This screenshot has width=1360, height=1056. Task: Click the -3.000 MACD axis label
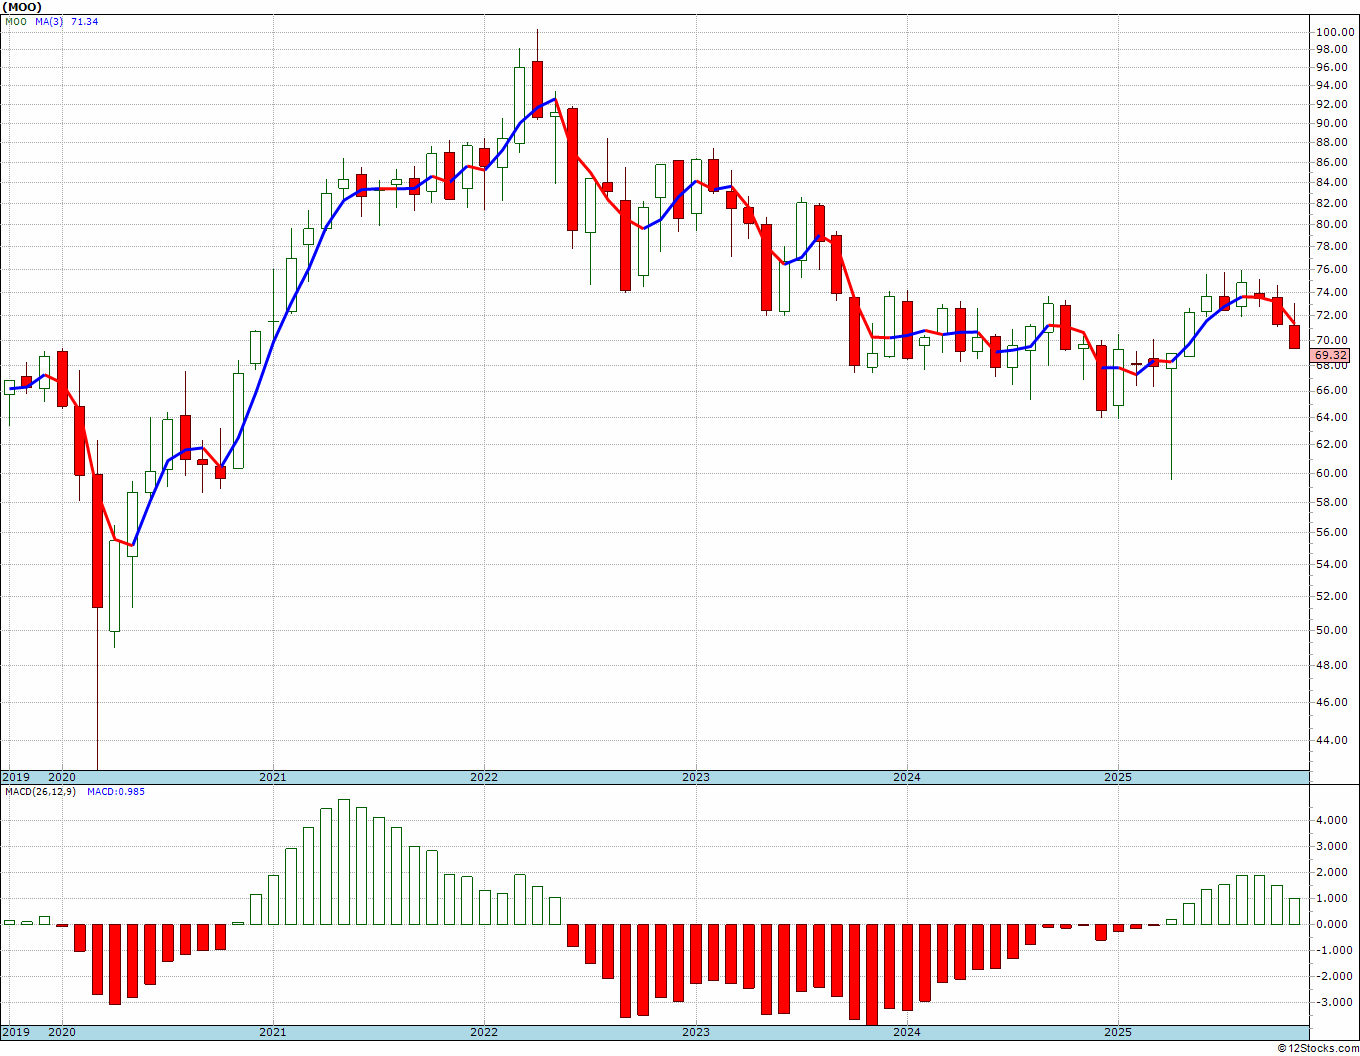1335,1002
